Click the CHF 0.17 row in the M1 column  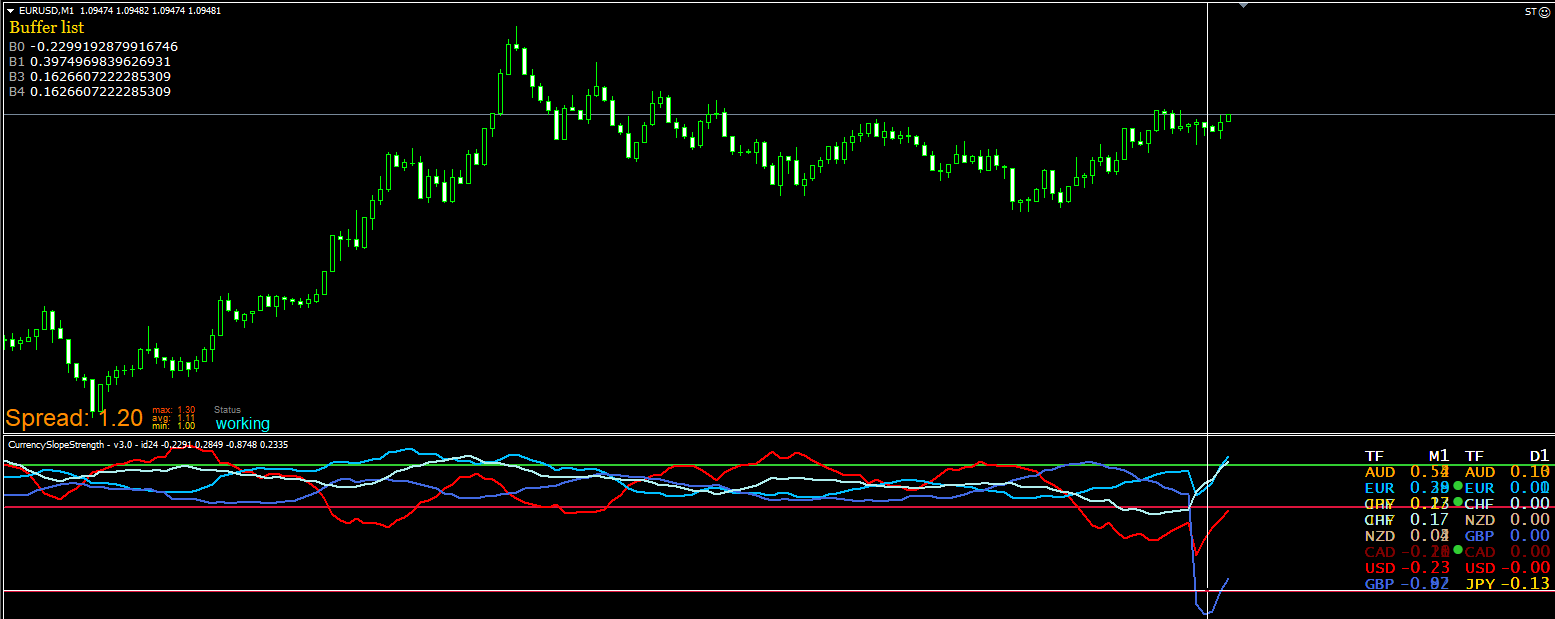[x=1407, y=520]
